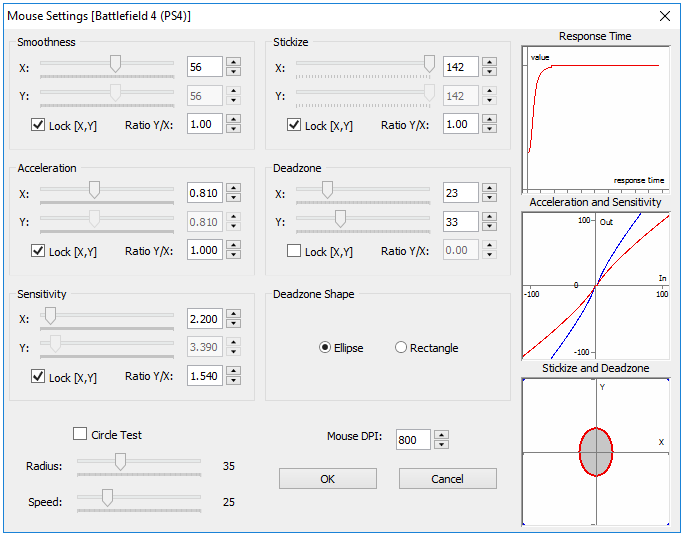
Task: Click the Acceleration and Sensitivity graph
Action: pos(595,286)
